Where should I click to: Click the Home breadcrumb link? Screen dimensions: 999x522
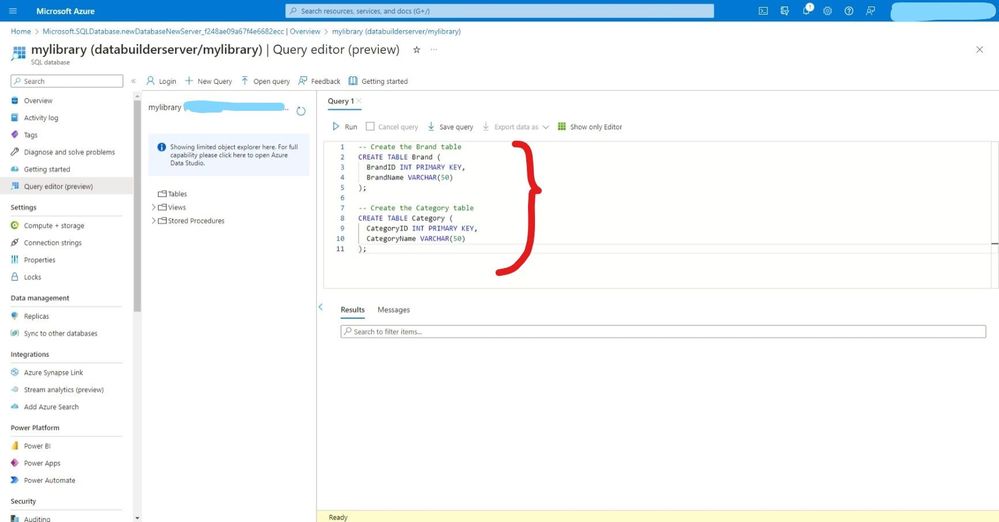20,31
